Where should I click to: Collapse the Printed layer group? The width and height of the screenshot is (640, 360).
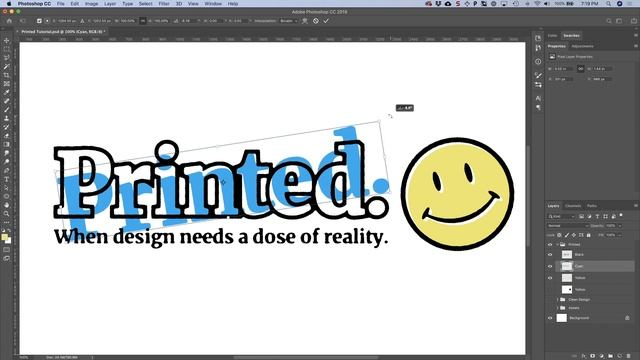557,244
